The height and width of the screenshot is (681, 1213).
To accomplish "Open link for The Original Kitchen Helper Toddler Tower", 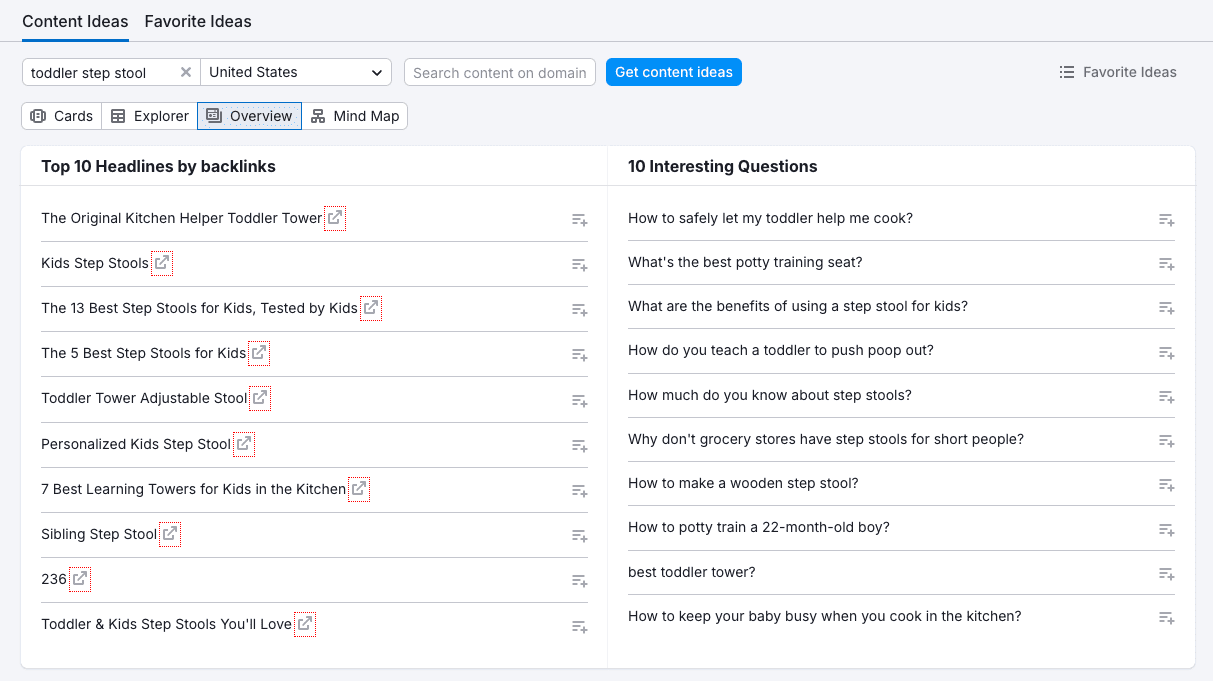I will pos(335,218).
